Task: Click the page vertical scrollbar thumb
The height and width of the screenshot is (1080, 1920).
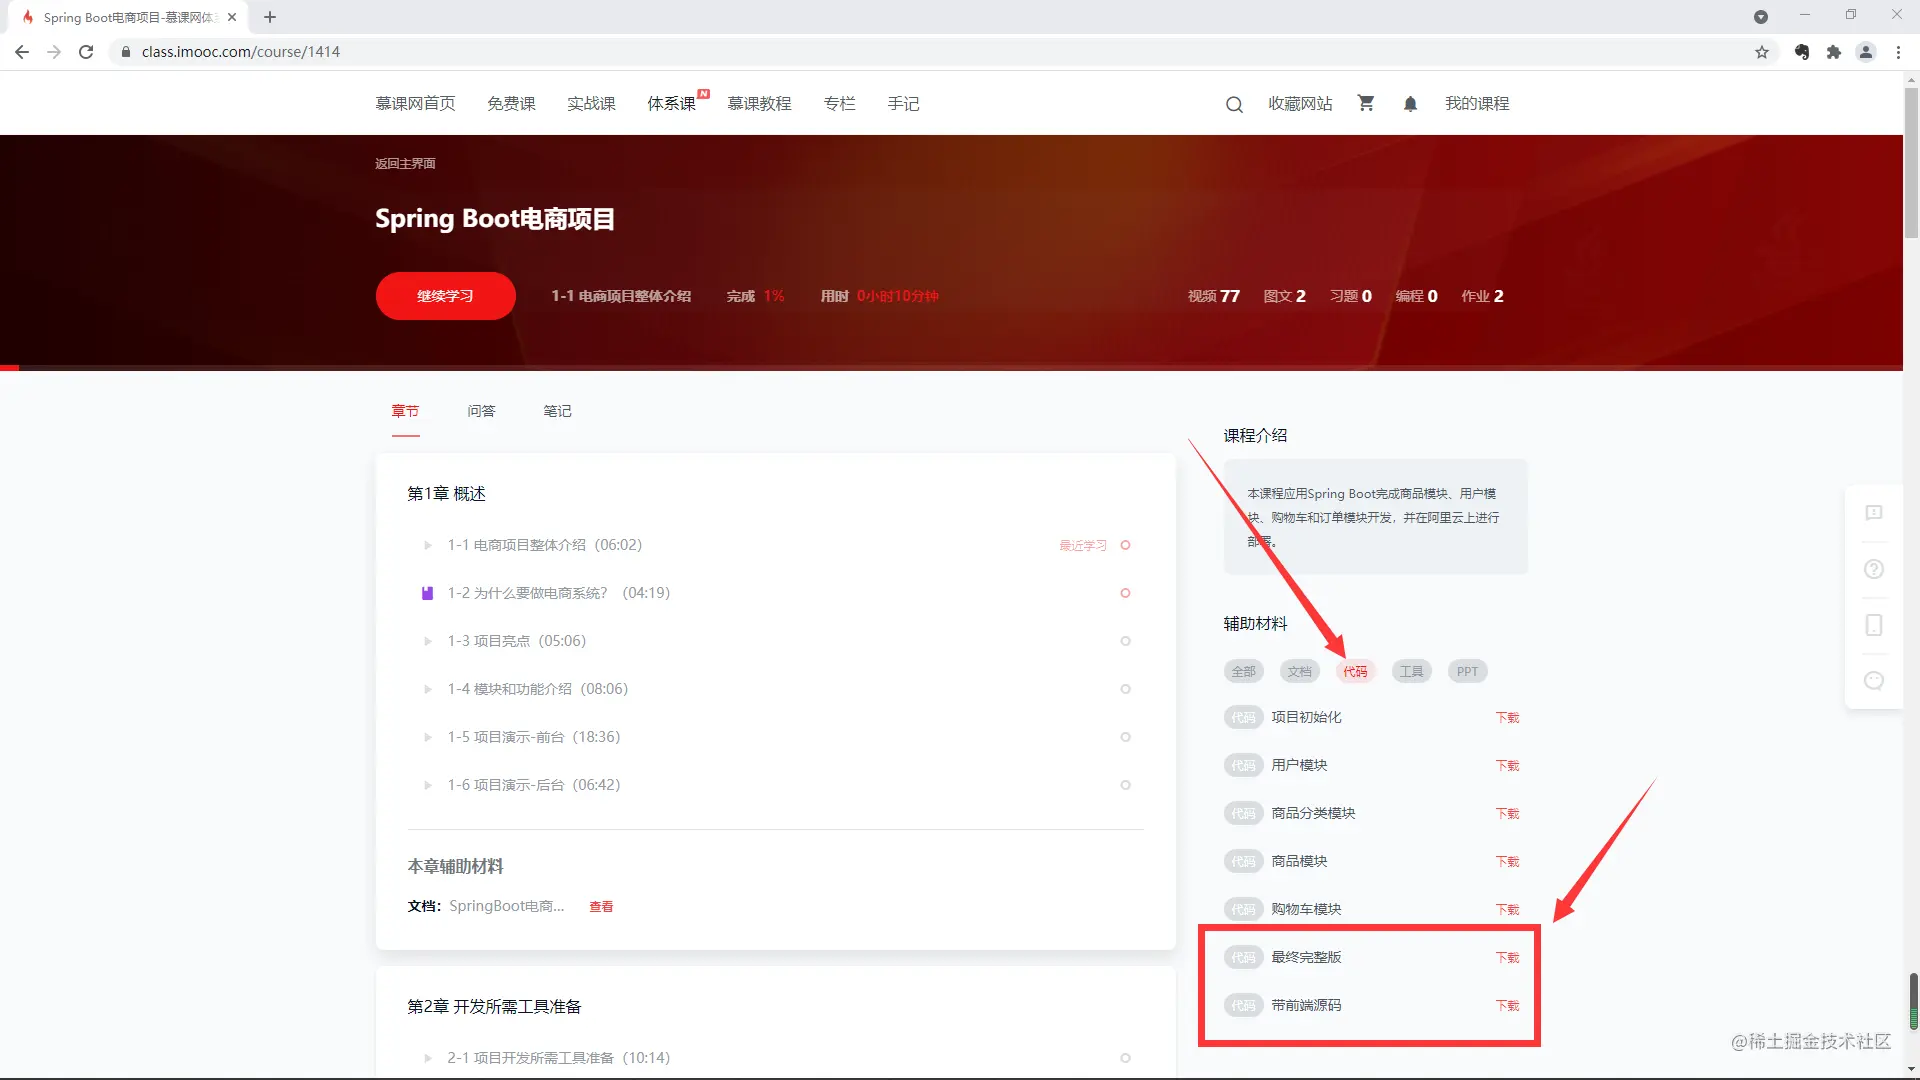Action: [x=1912, y=165]
